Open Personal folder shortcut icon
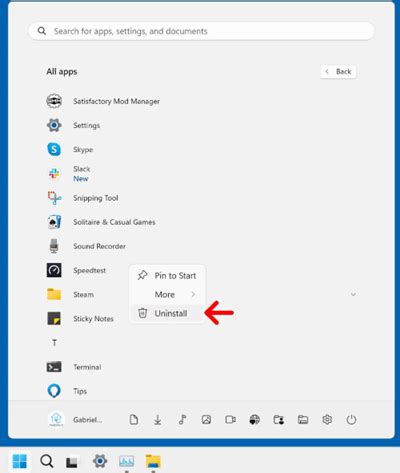The width and height of the screenshot is (400, 473). pos(279,420)
